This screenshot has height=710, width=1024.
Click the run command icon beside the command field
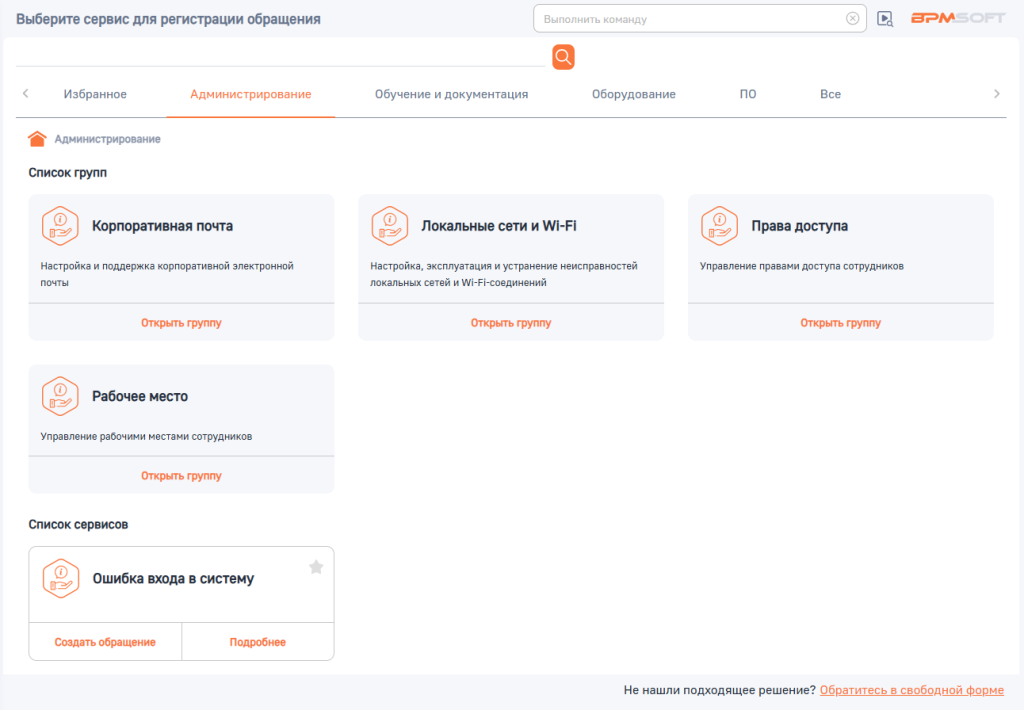click(884, 19)
